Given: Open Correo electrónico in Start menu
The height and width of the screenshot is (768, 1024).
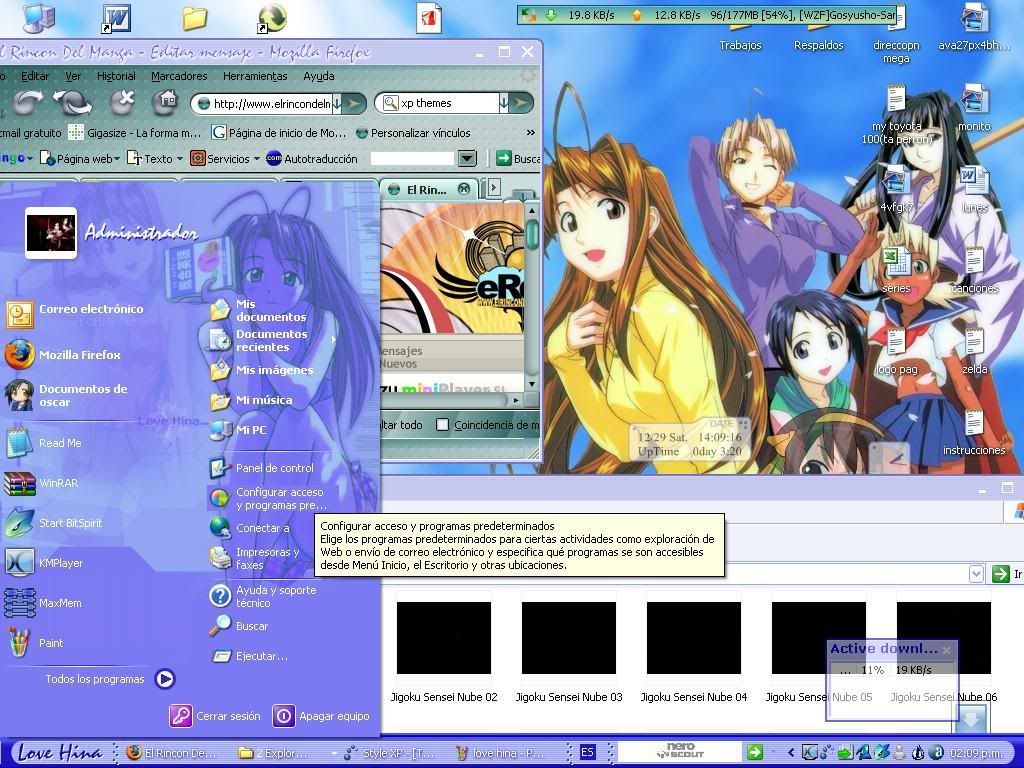Looking at the screenshot, I should [x=75, y=313].
